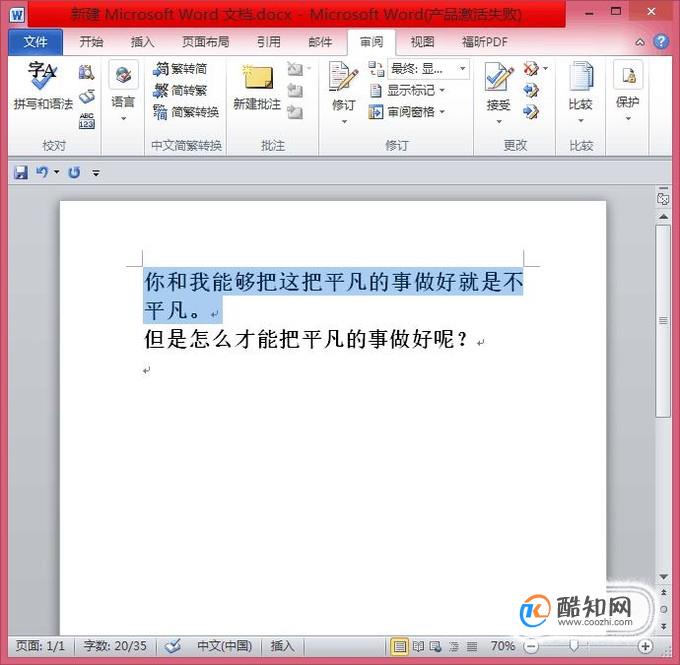Image resolution: width=680 pixels, height=665 pixels.
Task: Open Word Help question mark icon
Action: (661, 42)
